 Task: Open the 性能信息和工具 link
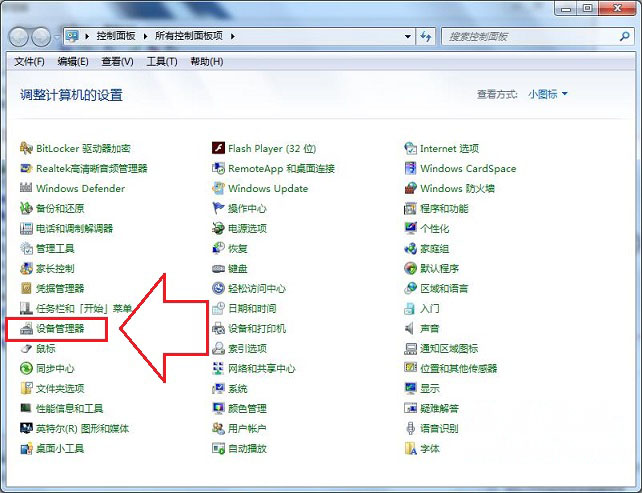coord(70,409)
